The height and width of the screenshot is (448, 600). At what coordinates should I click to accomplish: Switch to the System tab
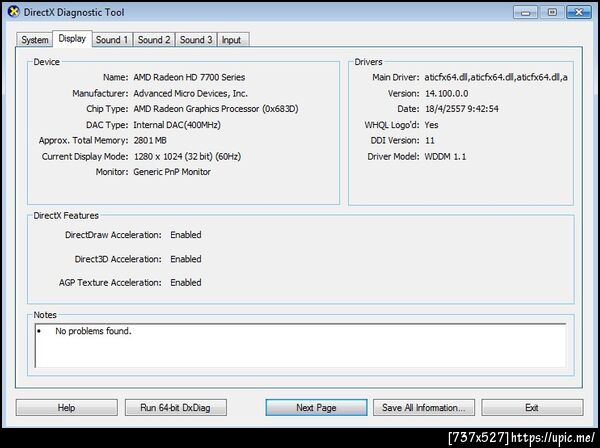tap(34, 40)
